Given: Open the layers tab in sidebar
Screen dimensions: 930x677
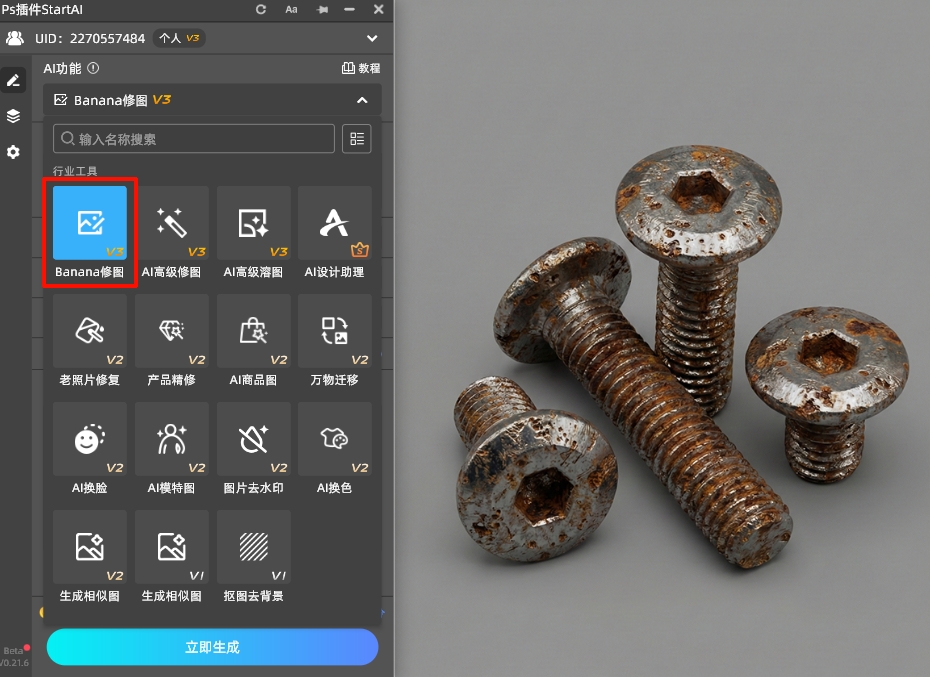Looking at the screenshot, I should pyautogui.click(x=13, y=116).
